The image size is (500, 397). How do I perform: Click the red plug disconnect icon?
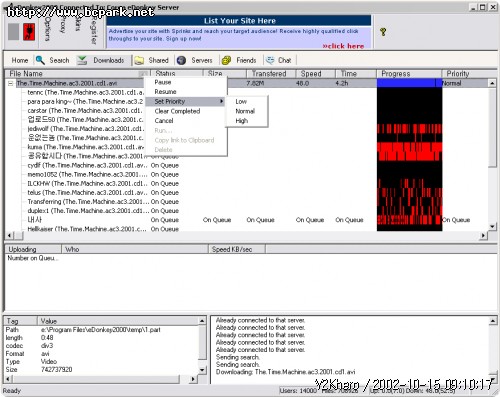pos(29,32)
